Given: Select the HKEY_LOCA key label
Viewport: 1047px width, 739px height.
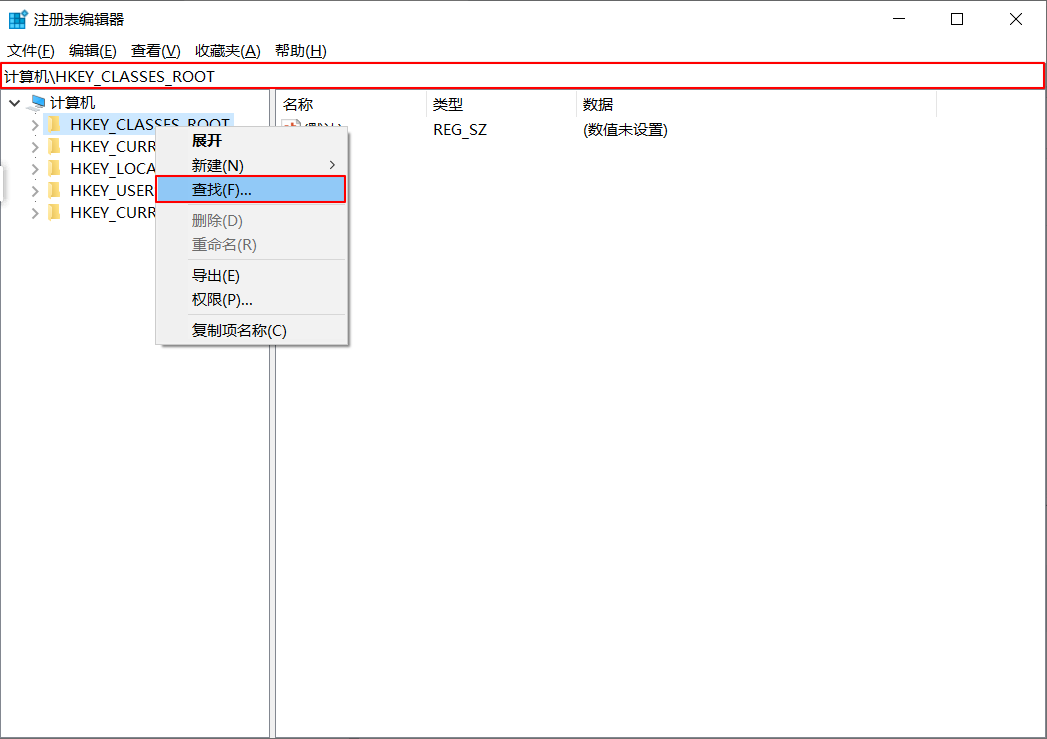Looking at the screenshot, I should [x=112, y=168].
